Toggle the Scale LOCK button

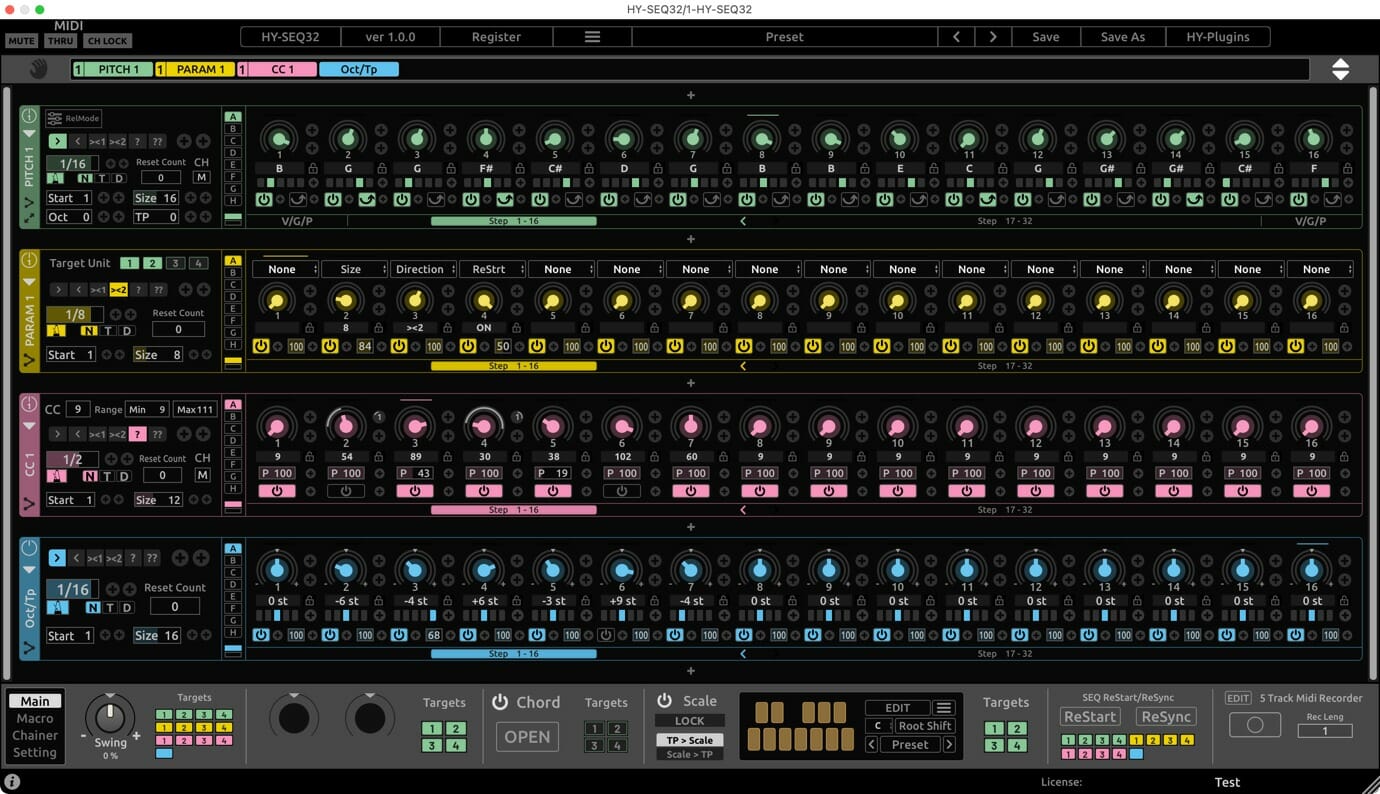coord(689,720)
